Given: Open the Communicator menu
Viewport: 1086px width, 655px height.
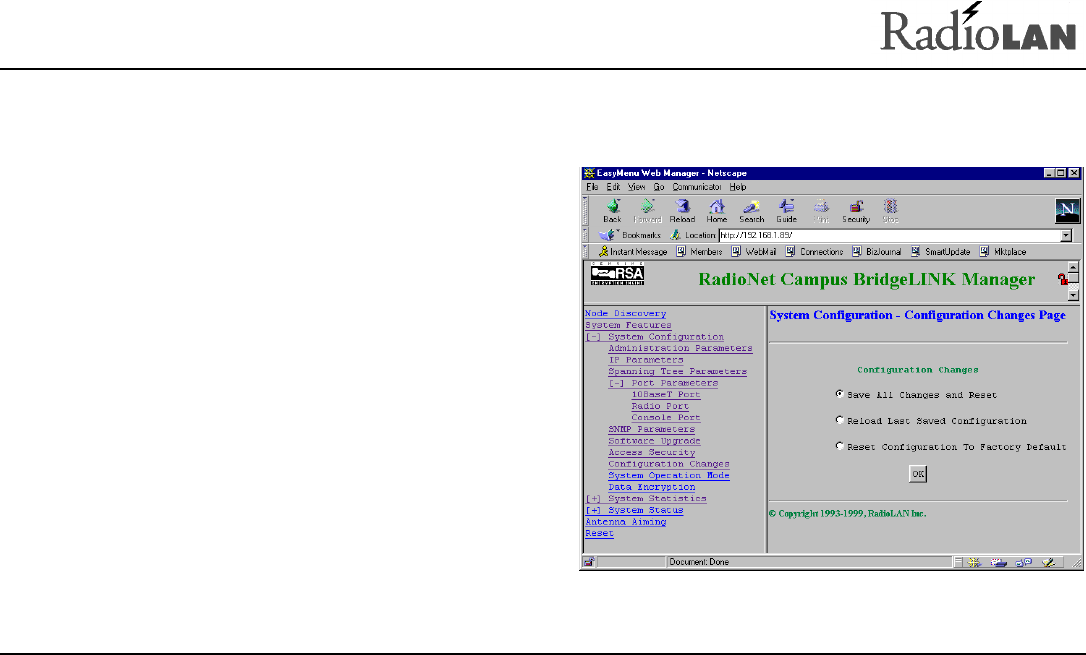Looking at the screenshot, I should click(696, 187).
